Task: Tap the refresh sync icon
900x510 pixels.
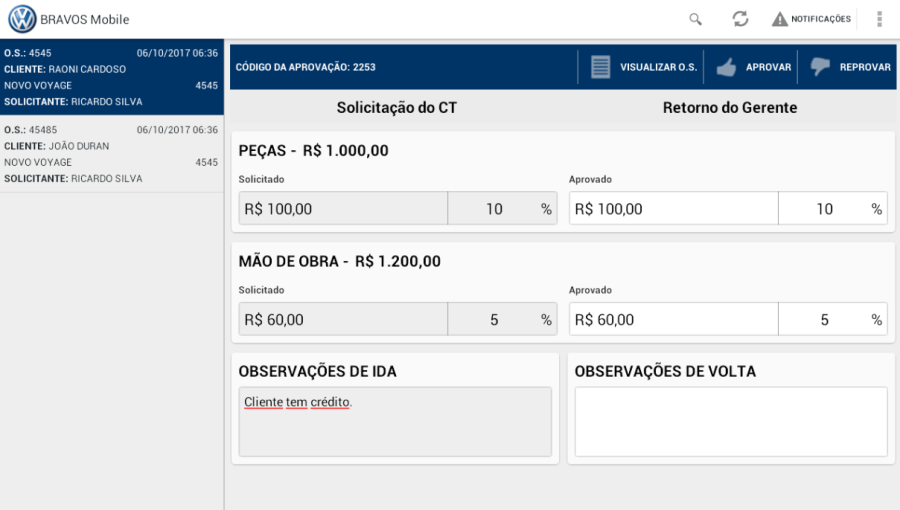Action: click(740, 19)
